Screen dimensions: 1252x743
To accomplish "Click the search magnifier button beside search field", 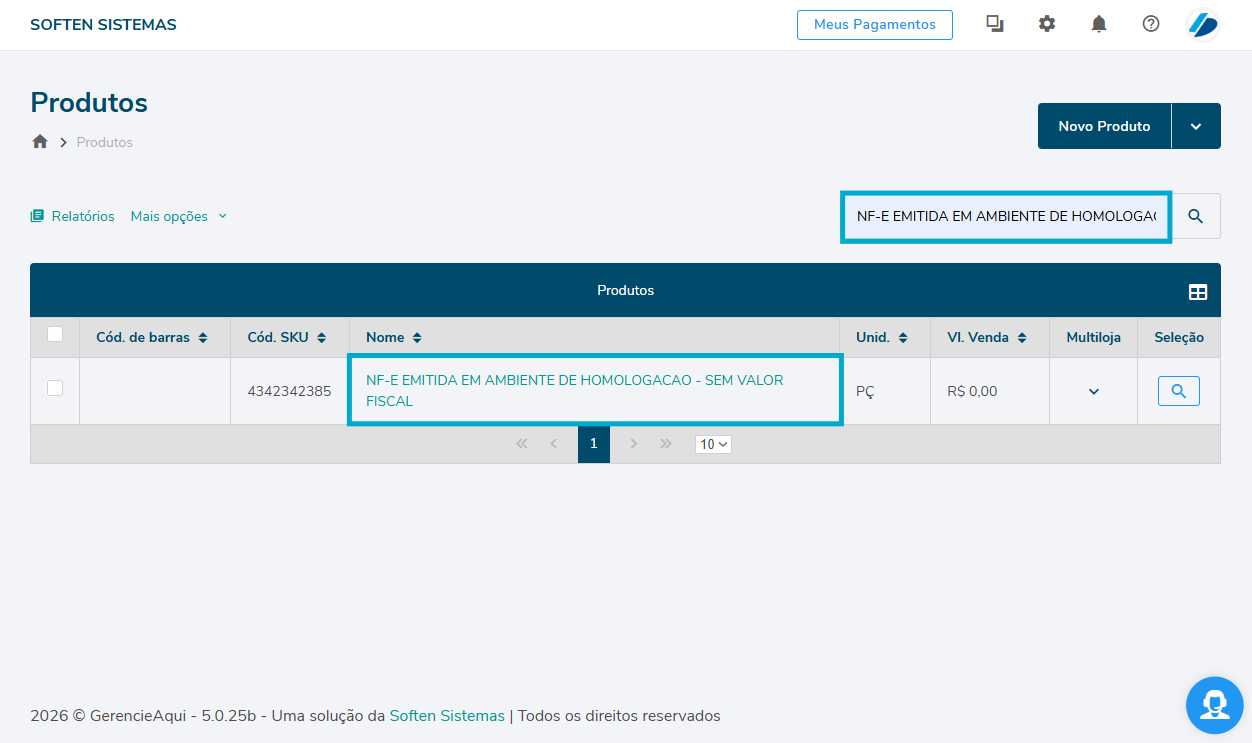I will coord(1195,216).
